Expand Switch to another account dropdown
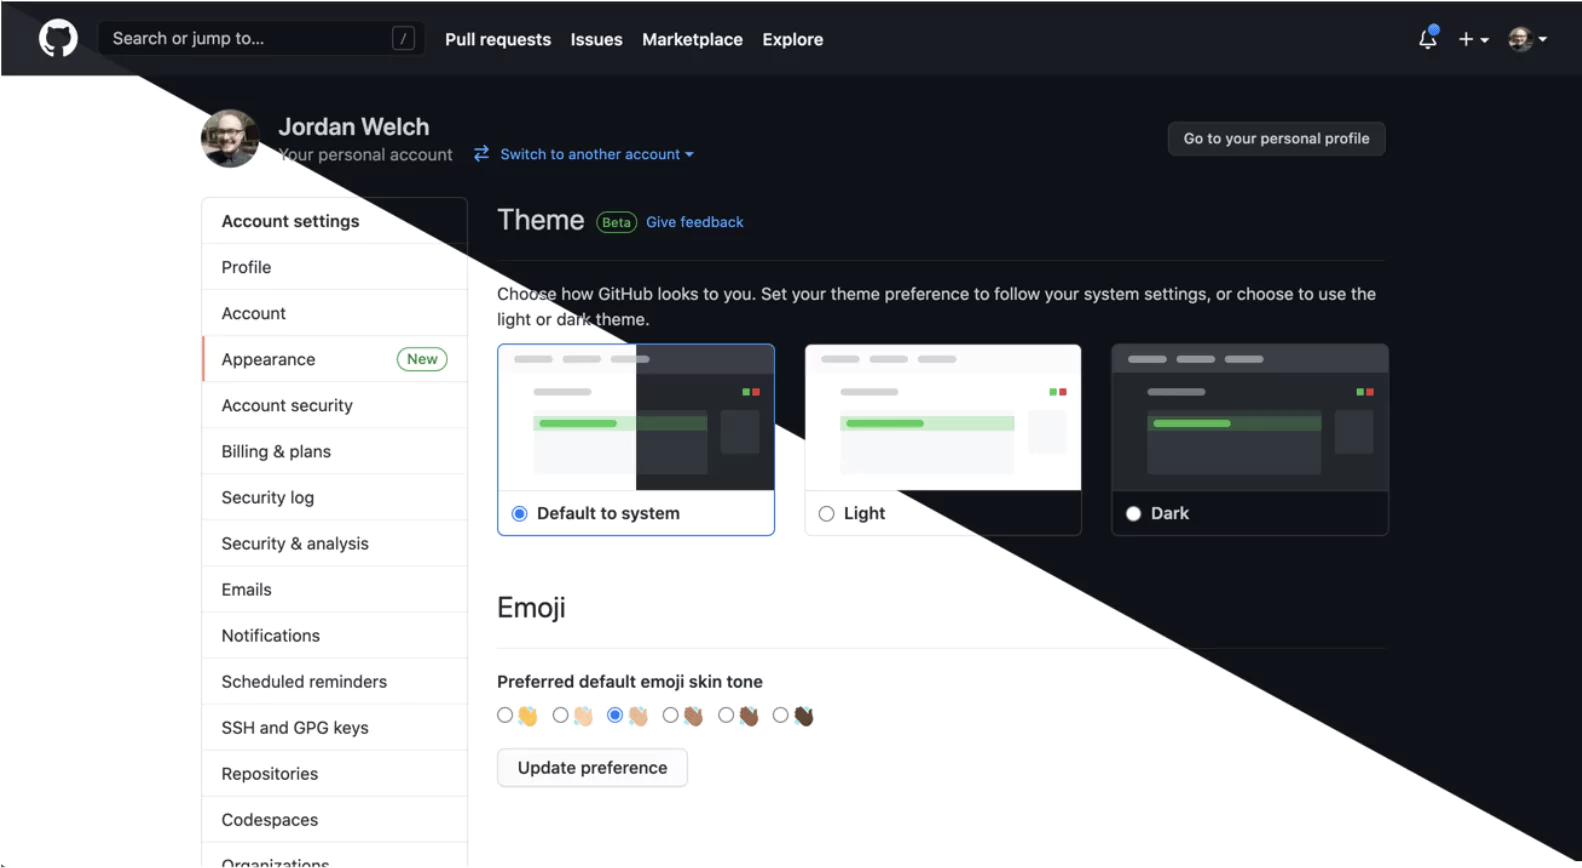1582x868 pixels. 597,154
